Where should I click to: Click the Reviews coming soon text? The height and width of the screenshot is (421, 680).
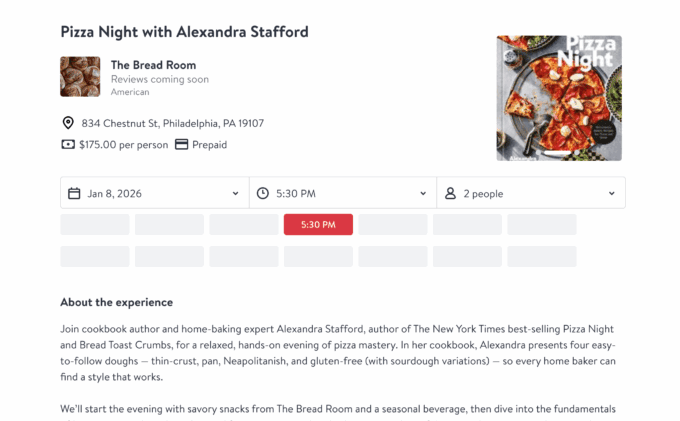[x=160, y=79]
